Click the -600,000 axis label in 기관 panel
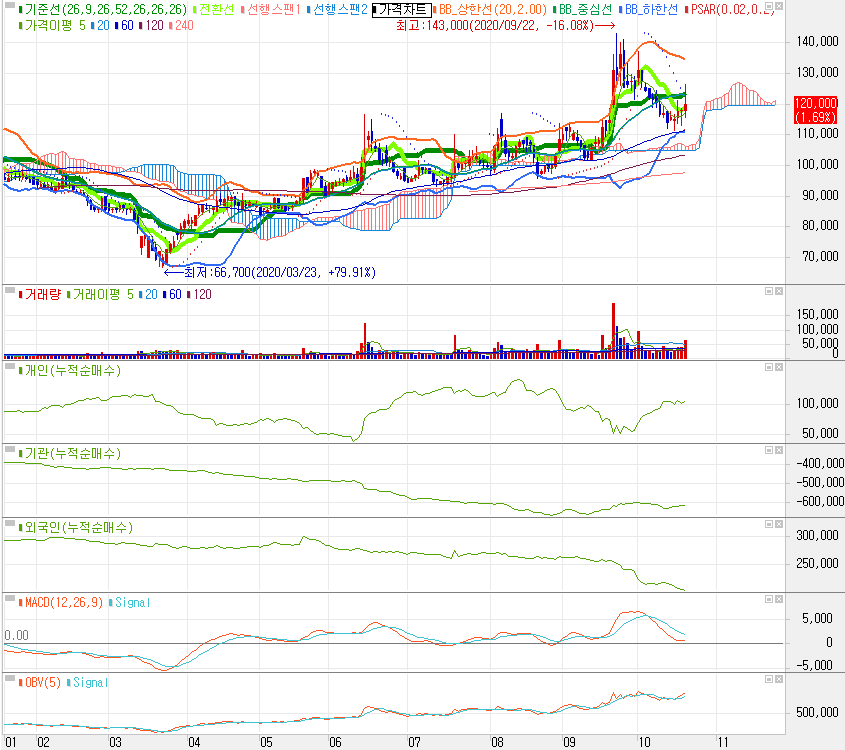 820,501
